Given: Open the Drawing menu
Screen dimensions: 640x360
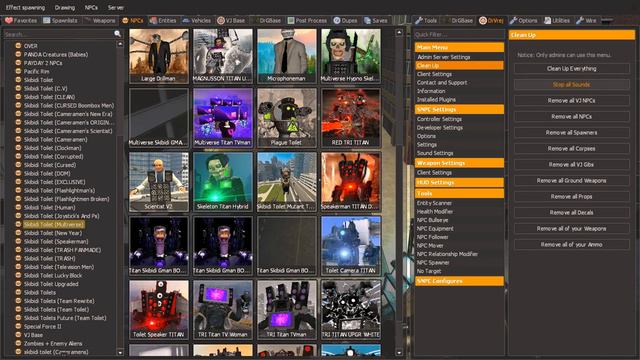Looking at the screenshot, I should (64, 7).
